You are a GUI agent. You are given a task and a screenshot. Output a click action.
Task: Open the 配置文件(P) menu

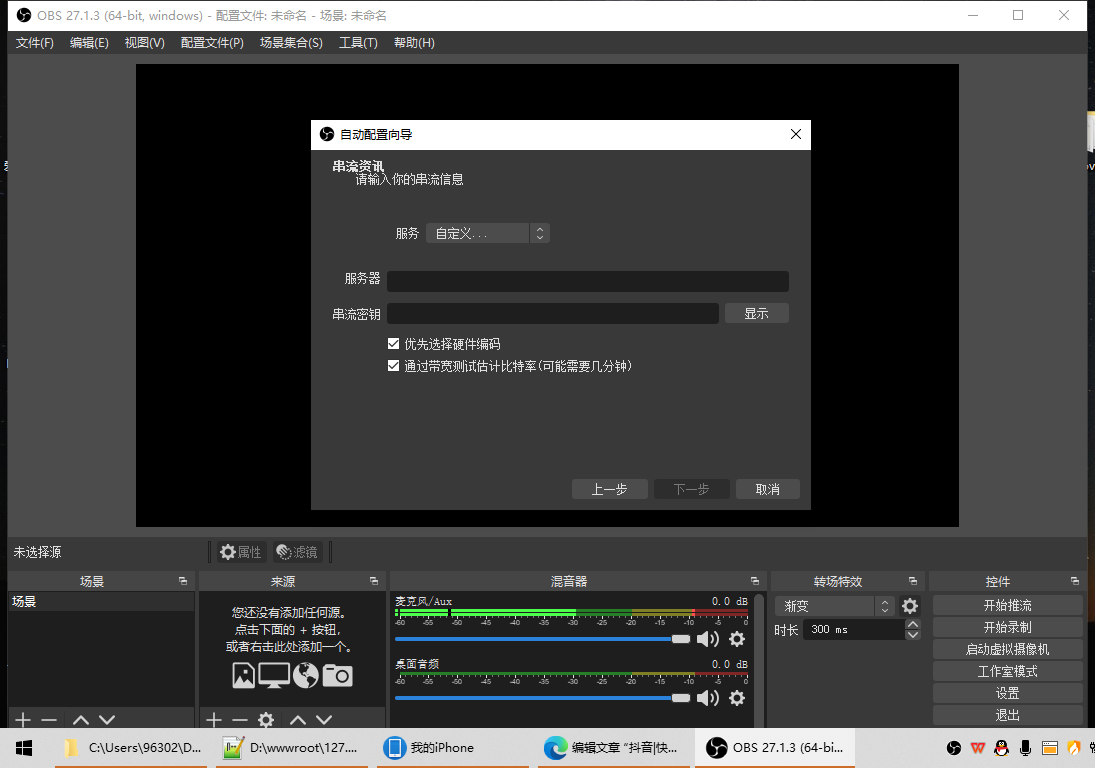212,43
